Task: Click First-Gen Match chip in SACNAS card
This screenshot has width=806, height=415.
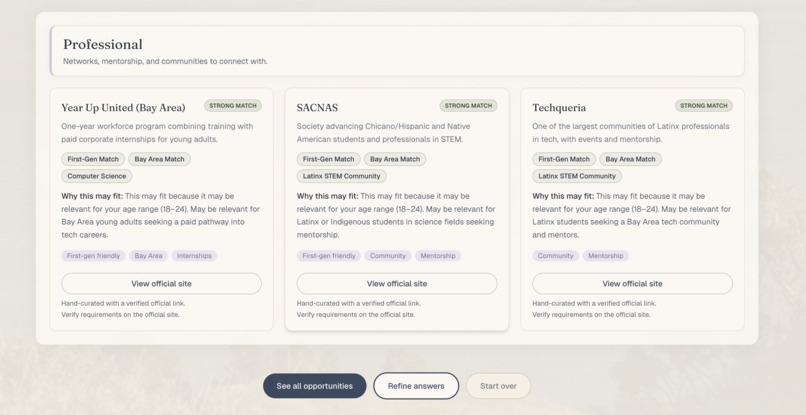Action: click(328, 159)
